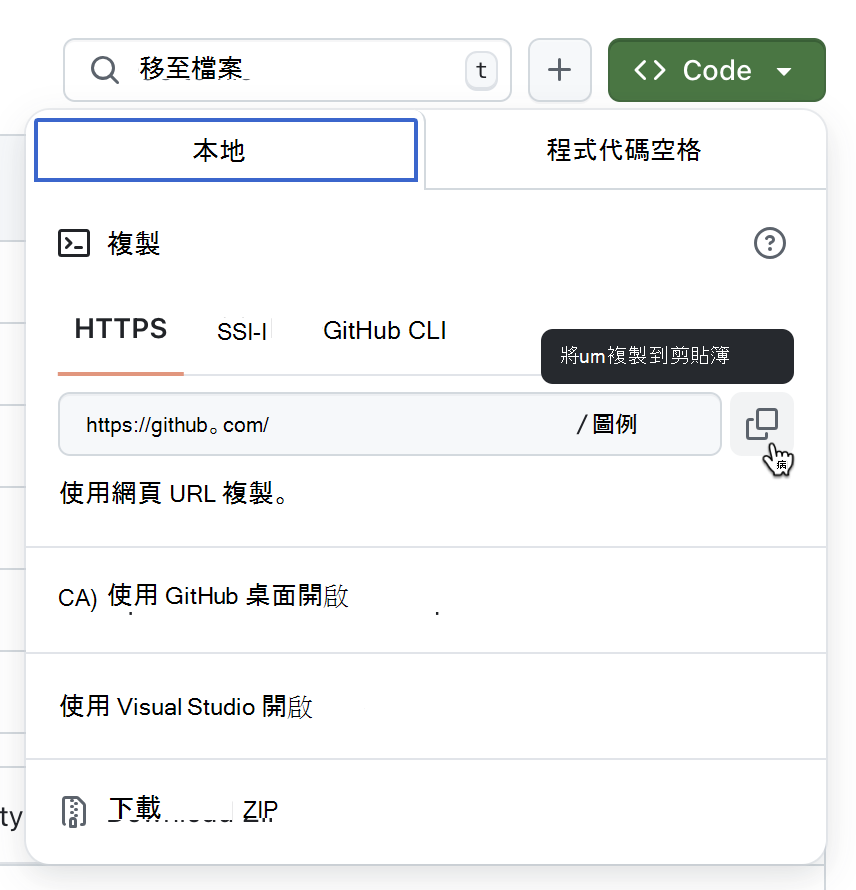Viewport: 856px width, 890px height.
Task: Download the ZIP via 下載 ZIP
Action: (426, 811)
